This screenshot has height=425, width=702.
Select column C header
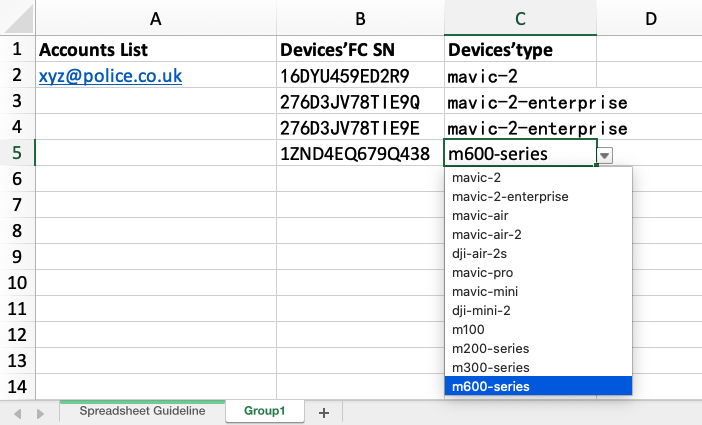[520, 18]
